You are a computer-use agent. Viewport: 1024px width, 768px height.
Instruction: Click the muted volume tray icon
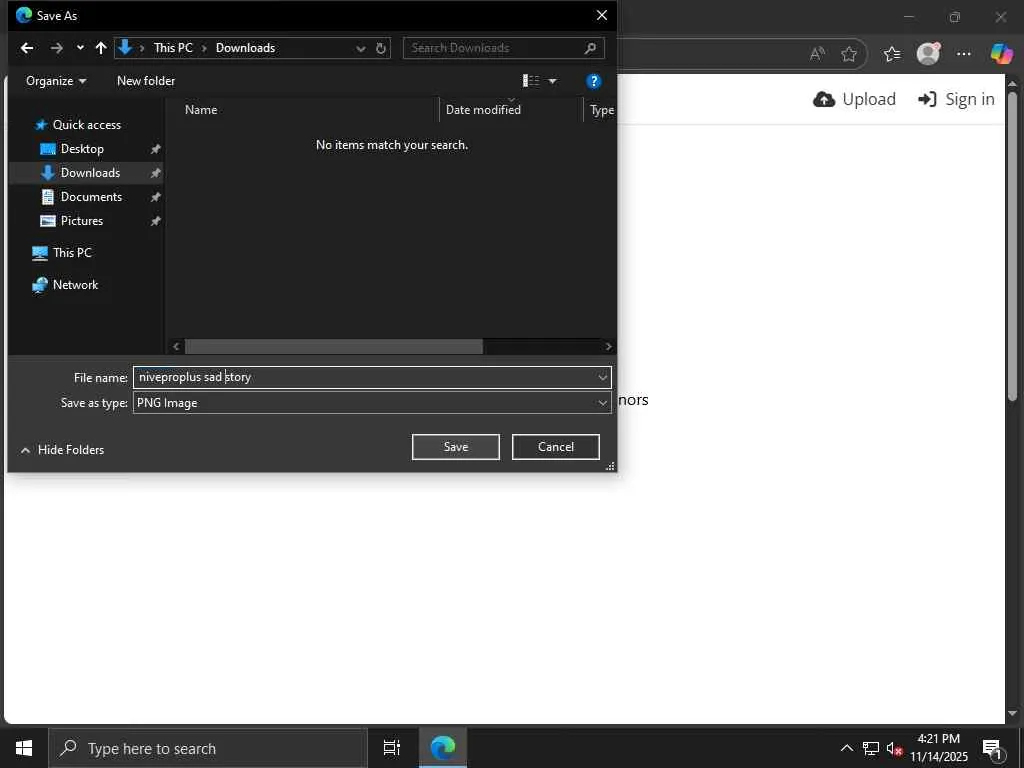coord(894,748)
